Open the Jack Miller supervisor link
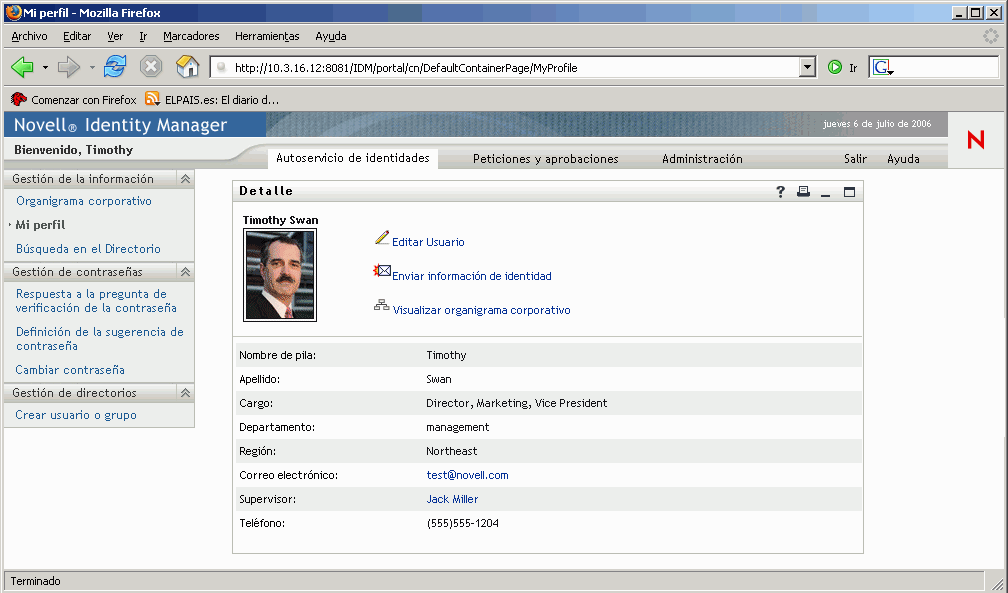 (x=452, y=499)
